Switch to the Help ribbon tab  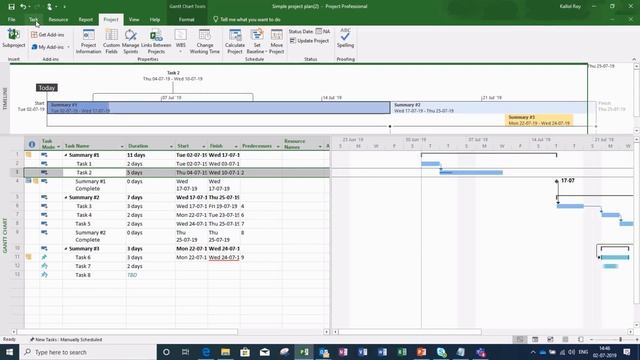coord(155,20)
